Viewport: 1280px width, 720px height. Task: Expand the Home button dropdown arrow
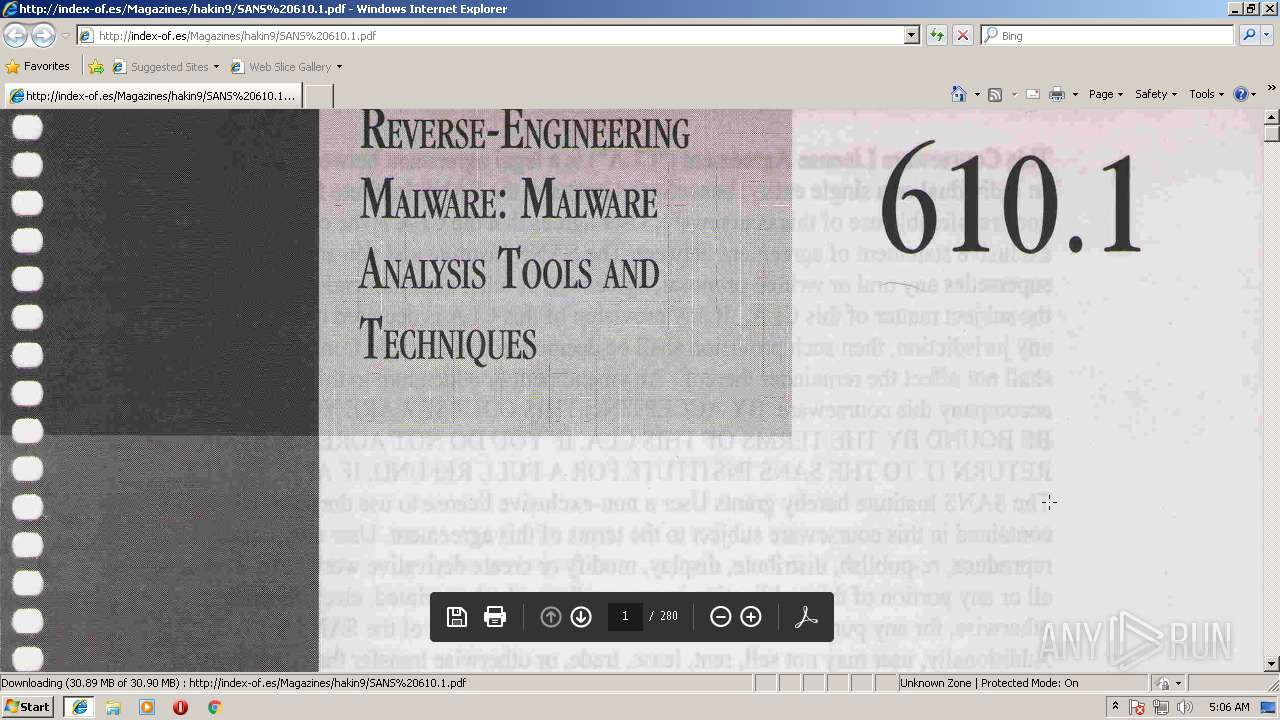pos(977,94)
